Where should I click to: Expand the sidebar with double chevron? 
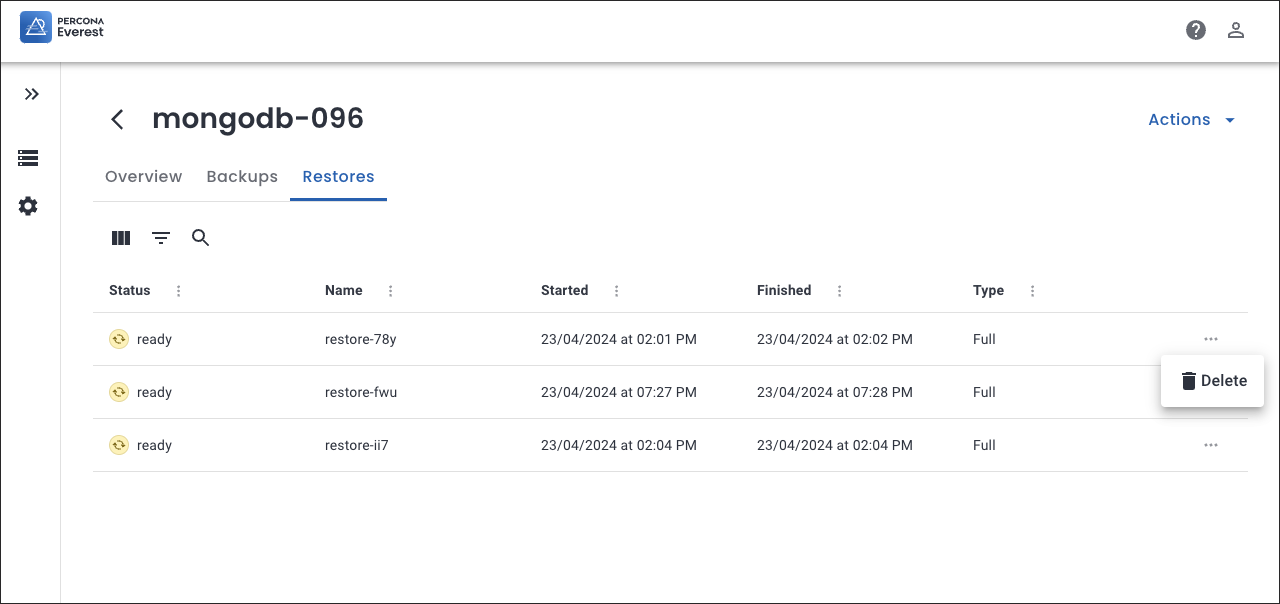pyautogui.click(x=32, y=94)
